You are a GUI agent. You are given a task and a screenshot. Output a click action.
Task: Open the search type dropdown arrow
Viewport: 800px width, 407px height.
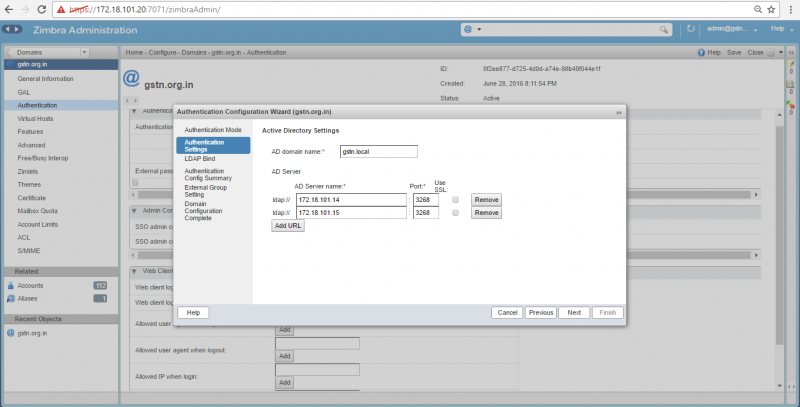point(479,30)
